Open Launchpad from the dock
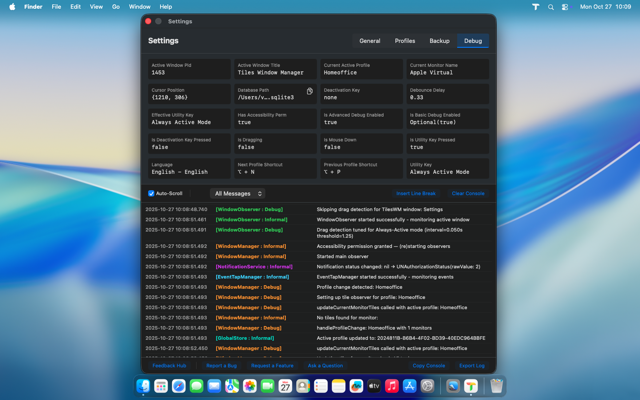Image resolution: width=640 pixels, height=400 pixels. (161, 385)
